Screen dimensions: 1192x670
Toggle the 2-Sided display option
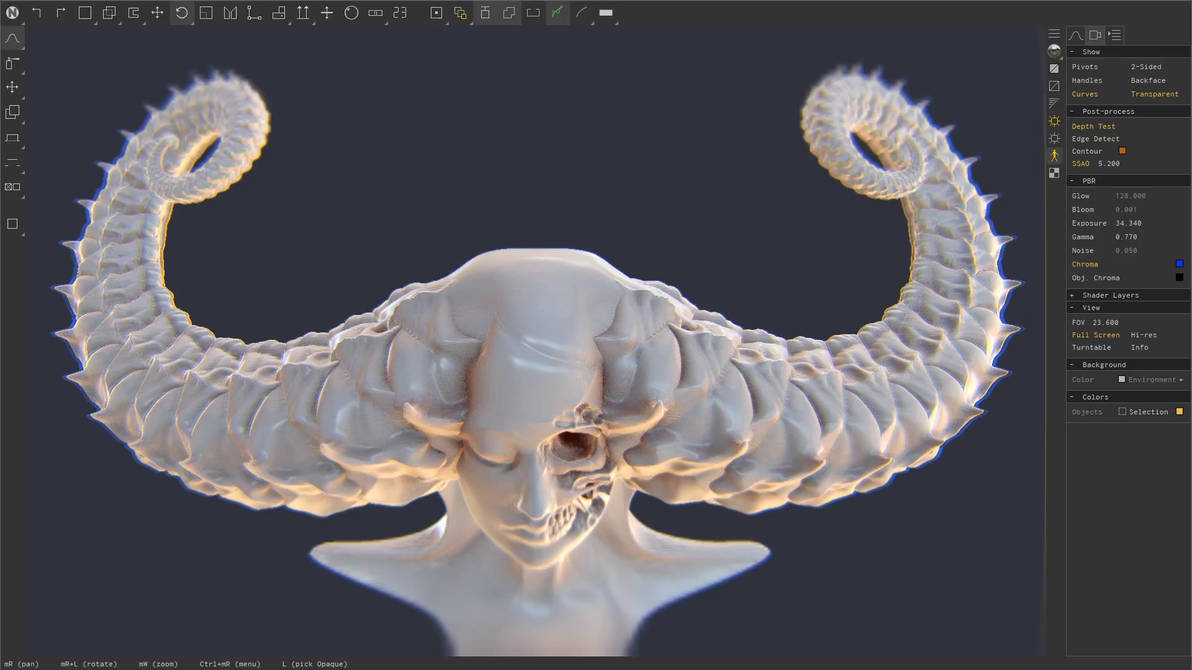click(x=1146, y=67)
